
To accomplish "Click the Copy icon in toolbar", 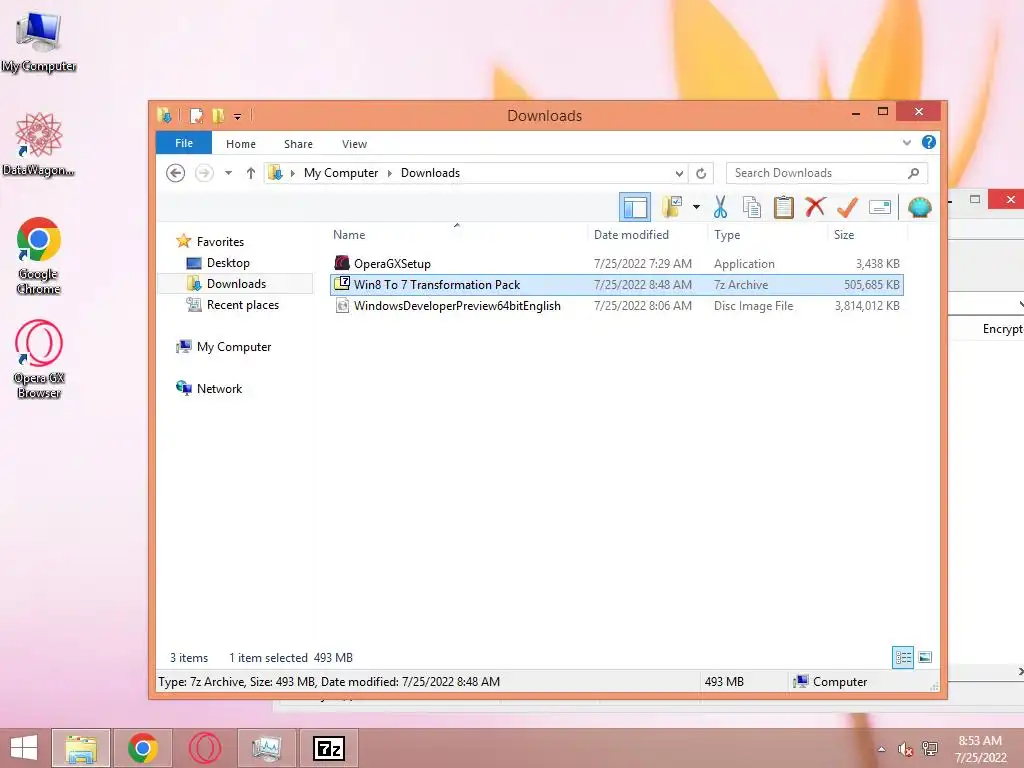I will tap(752, 208).
